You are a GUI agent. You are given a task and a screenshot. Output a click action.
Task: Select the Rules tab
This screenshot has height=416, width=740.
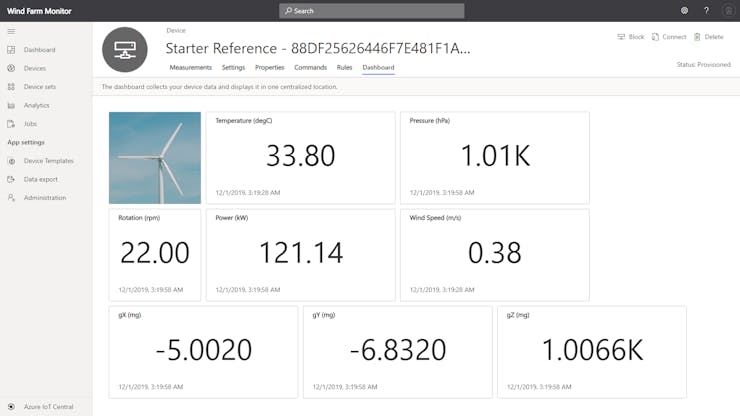pos(344,68)
